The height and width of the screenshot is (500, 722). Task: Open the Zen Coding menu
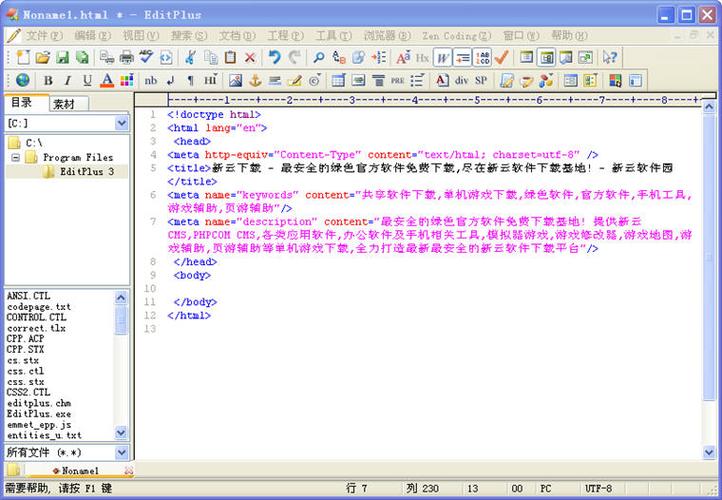coord(449,35)
